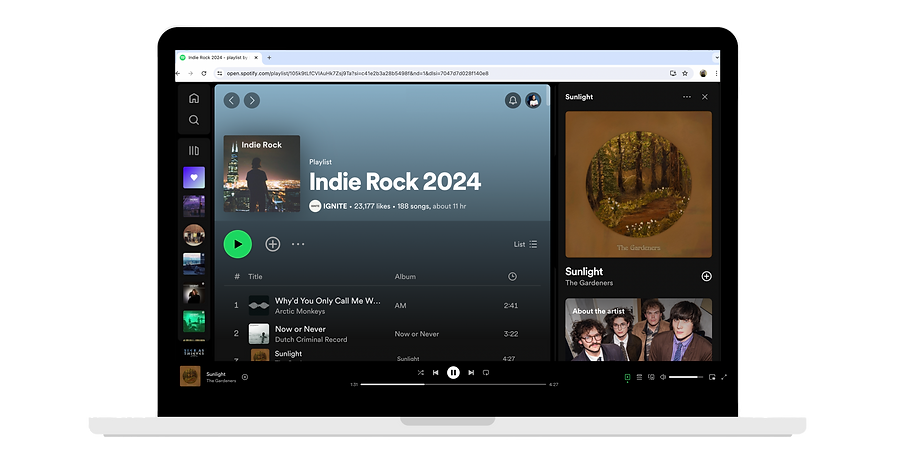Viewport: 903px width, 452px height.
Task: Click now playing cover in bottom bar
Action: coord(190,376)
